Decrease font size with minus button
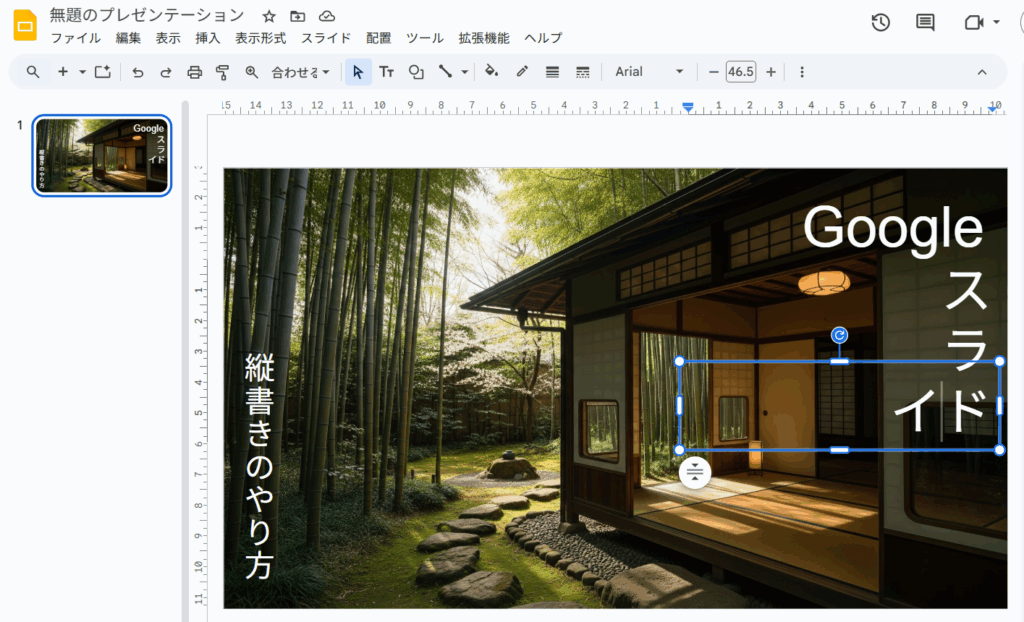The width and height of the screenshot is (1024, 622). 713,72
